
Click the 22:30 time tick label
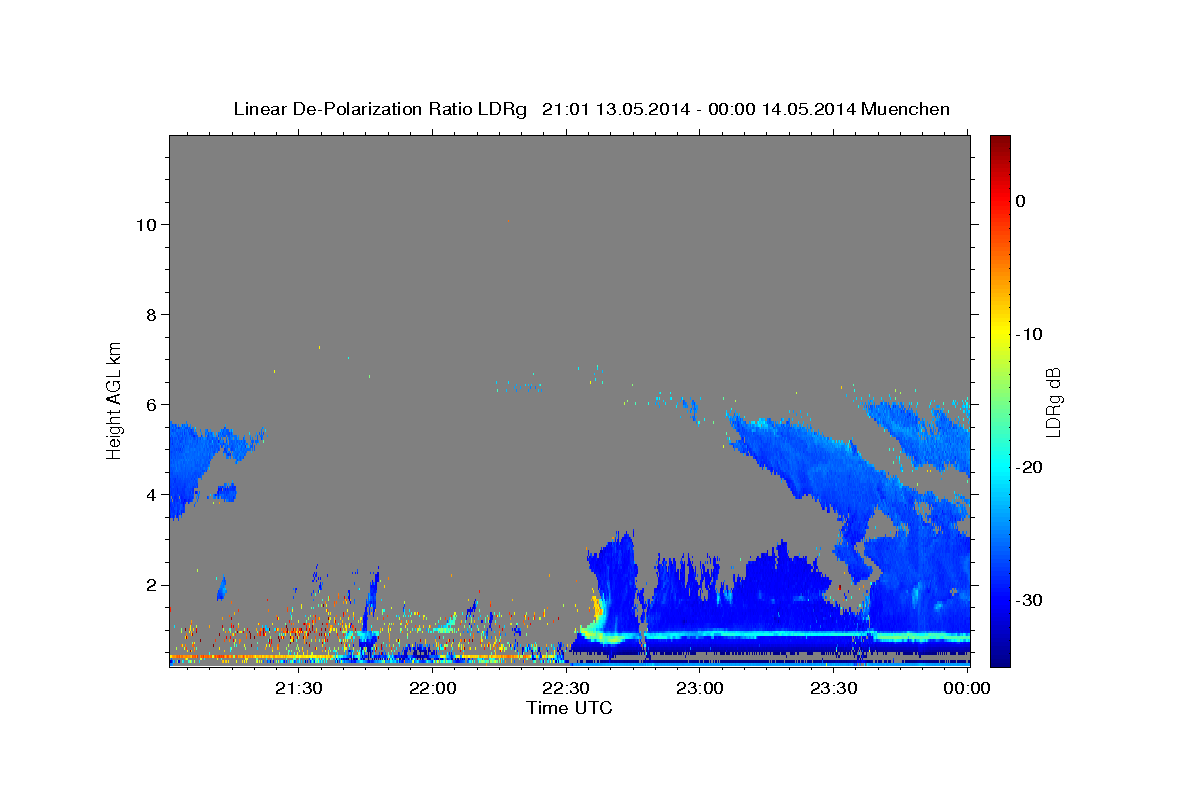(566, 688)
